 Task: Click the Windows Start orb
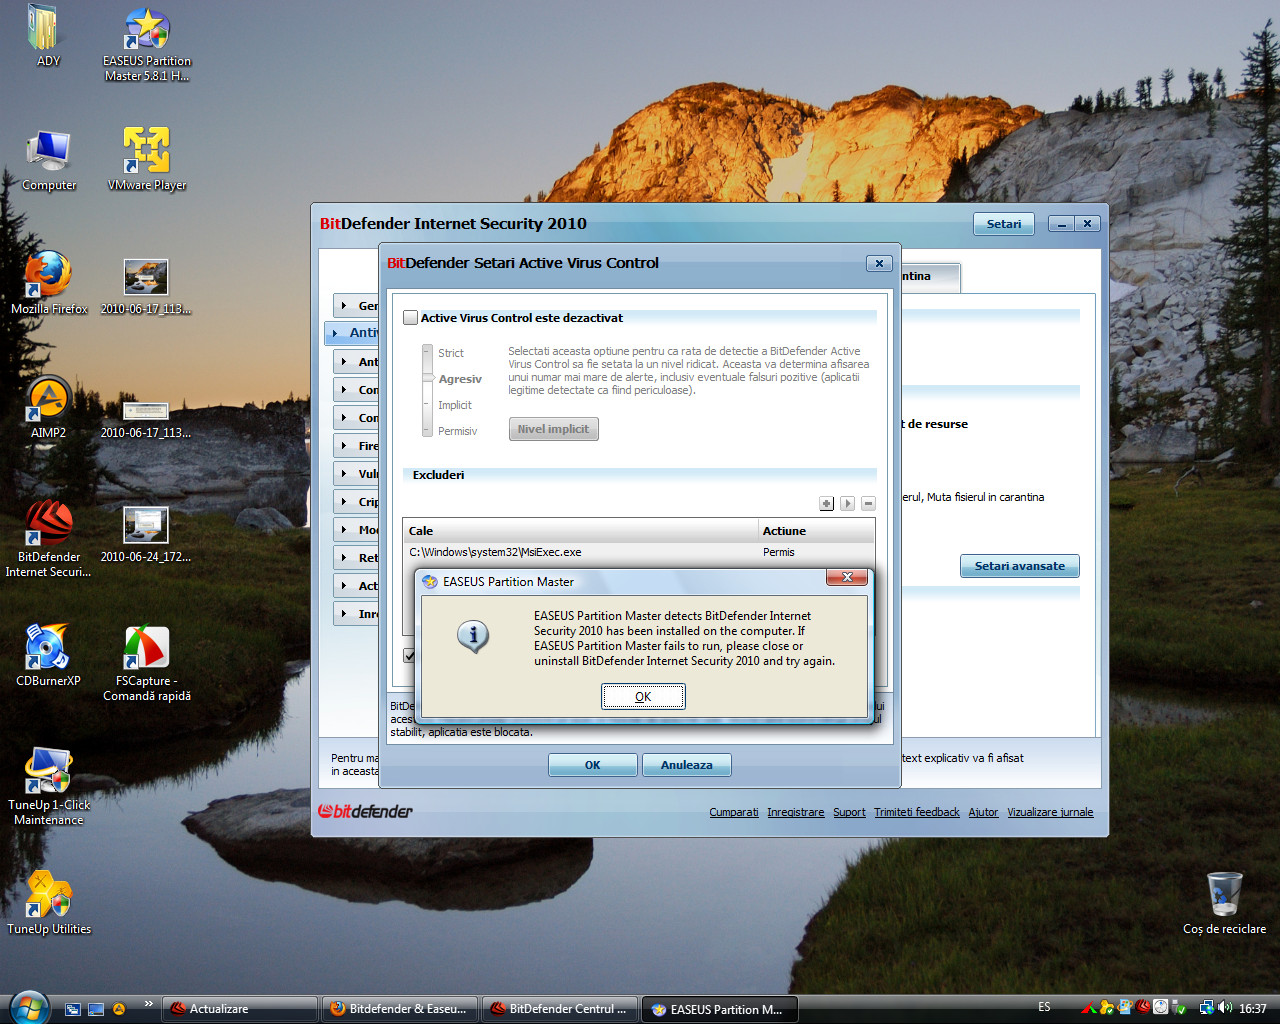(28, 1007)
